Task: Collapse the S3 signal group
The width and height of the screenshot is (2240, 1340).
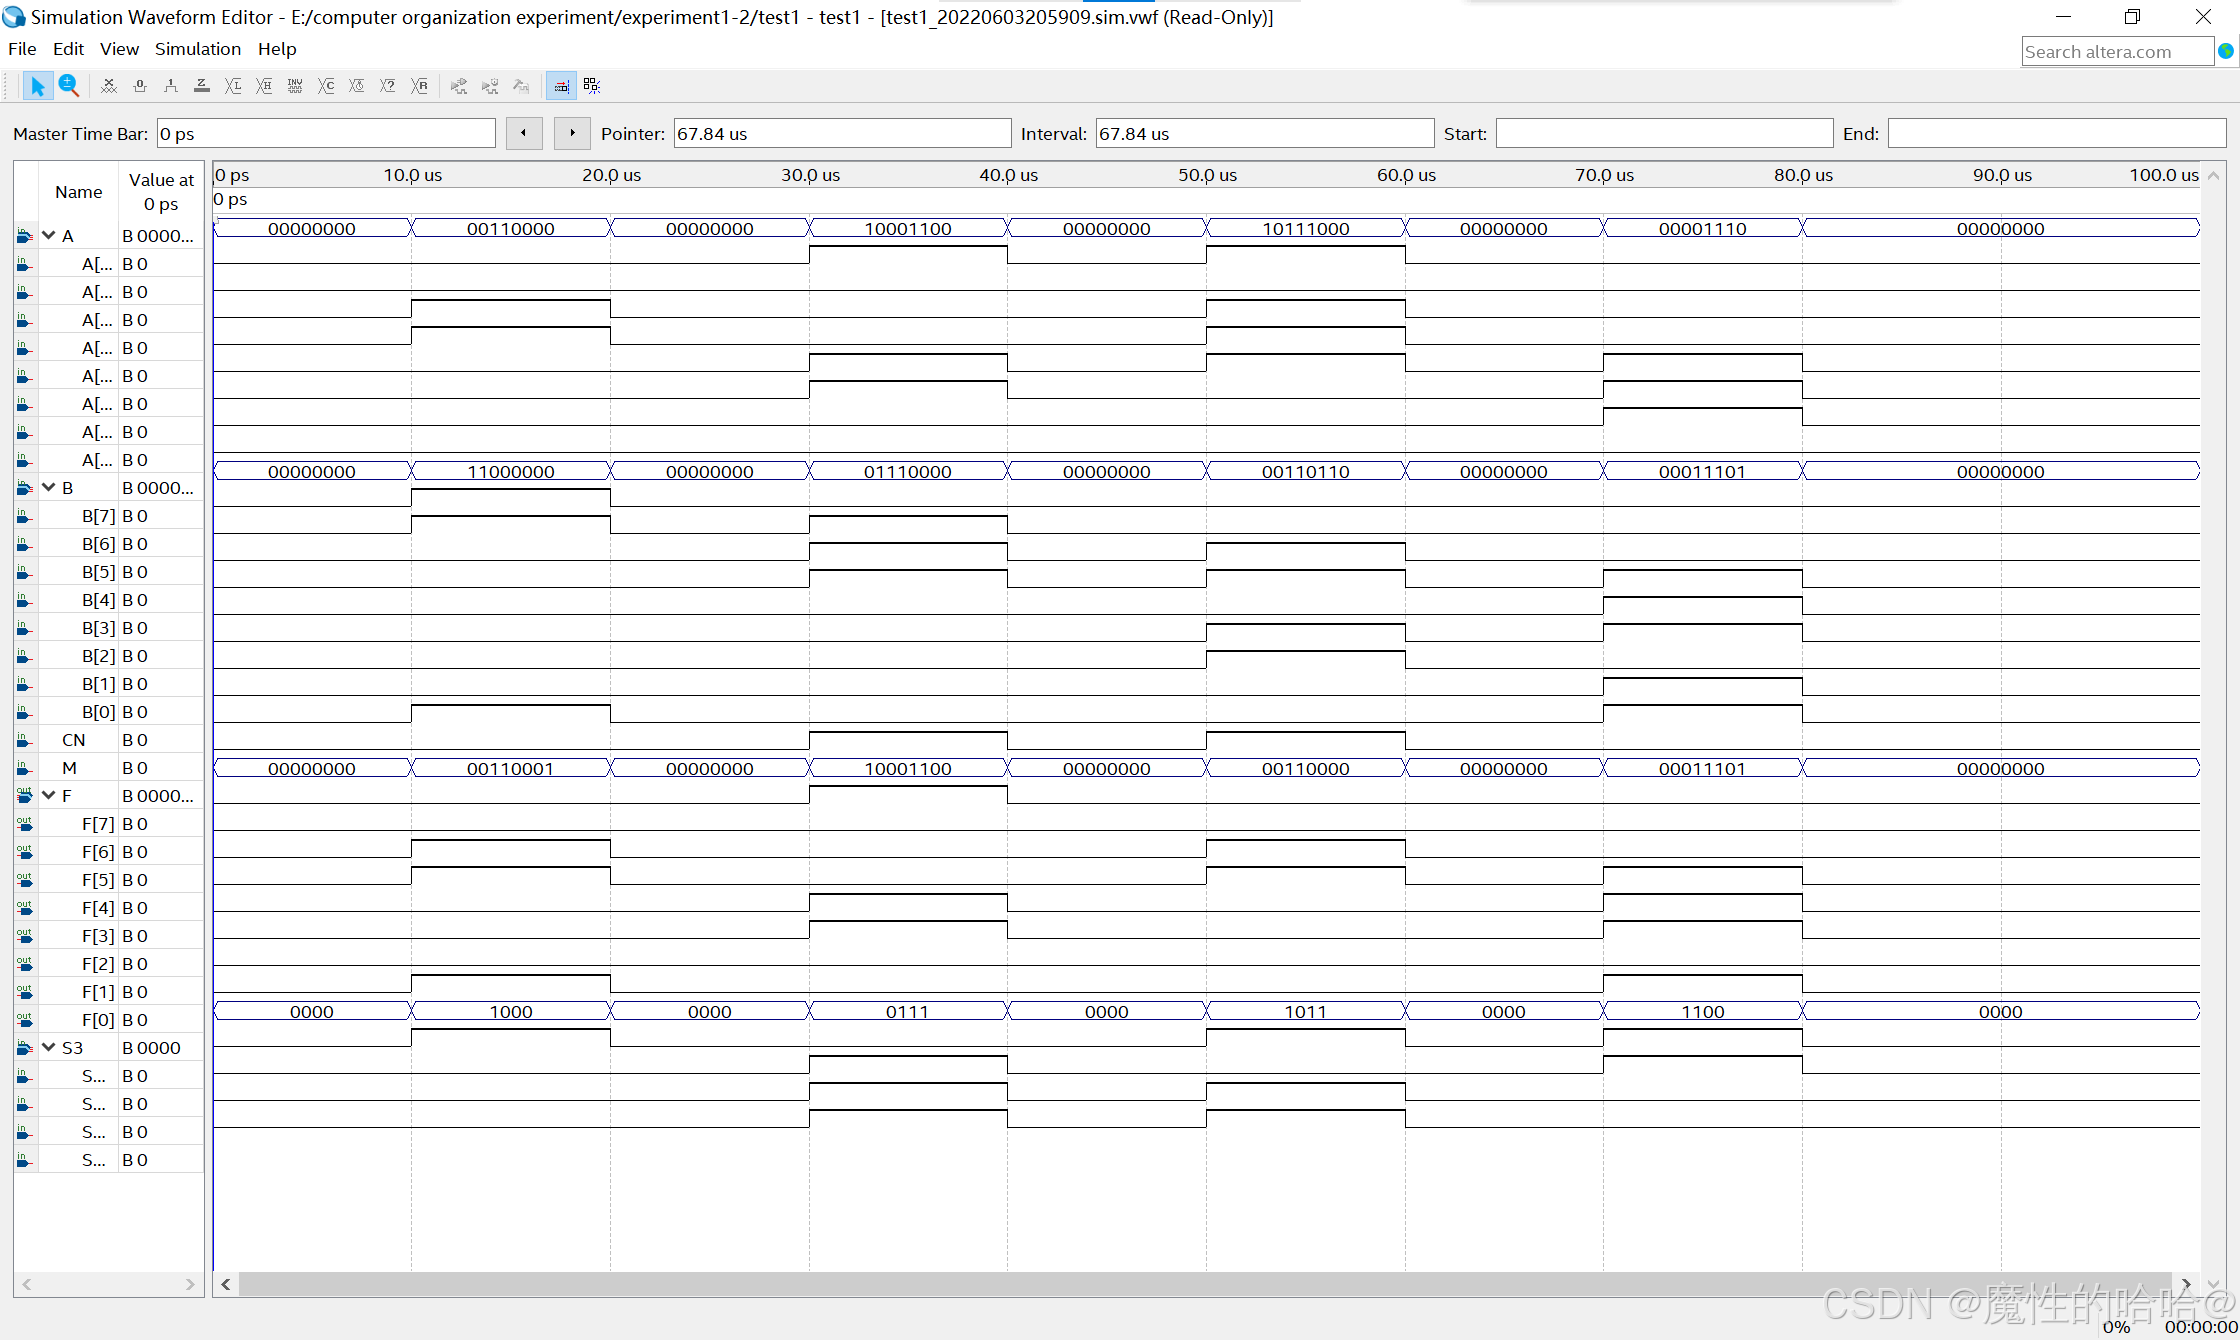Action: coord(48,1048)
